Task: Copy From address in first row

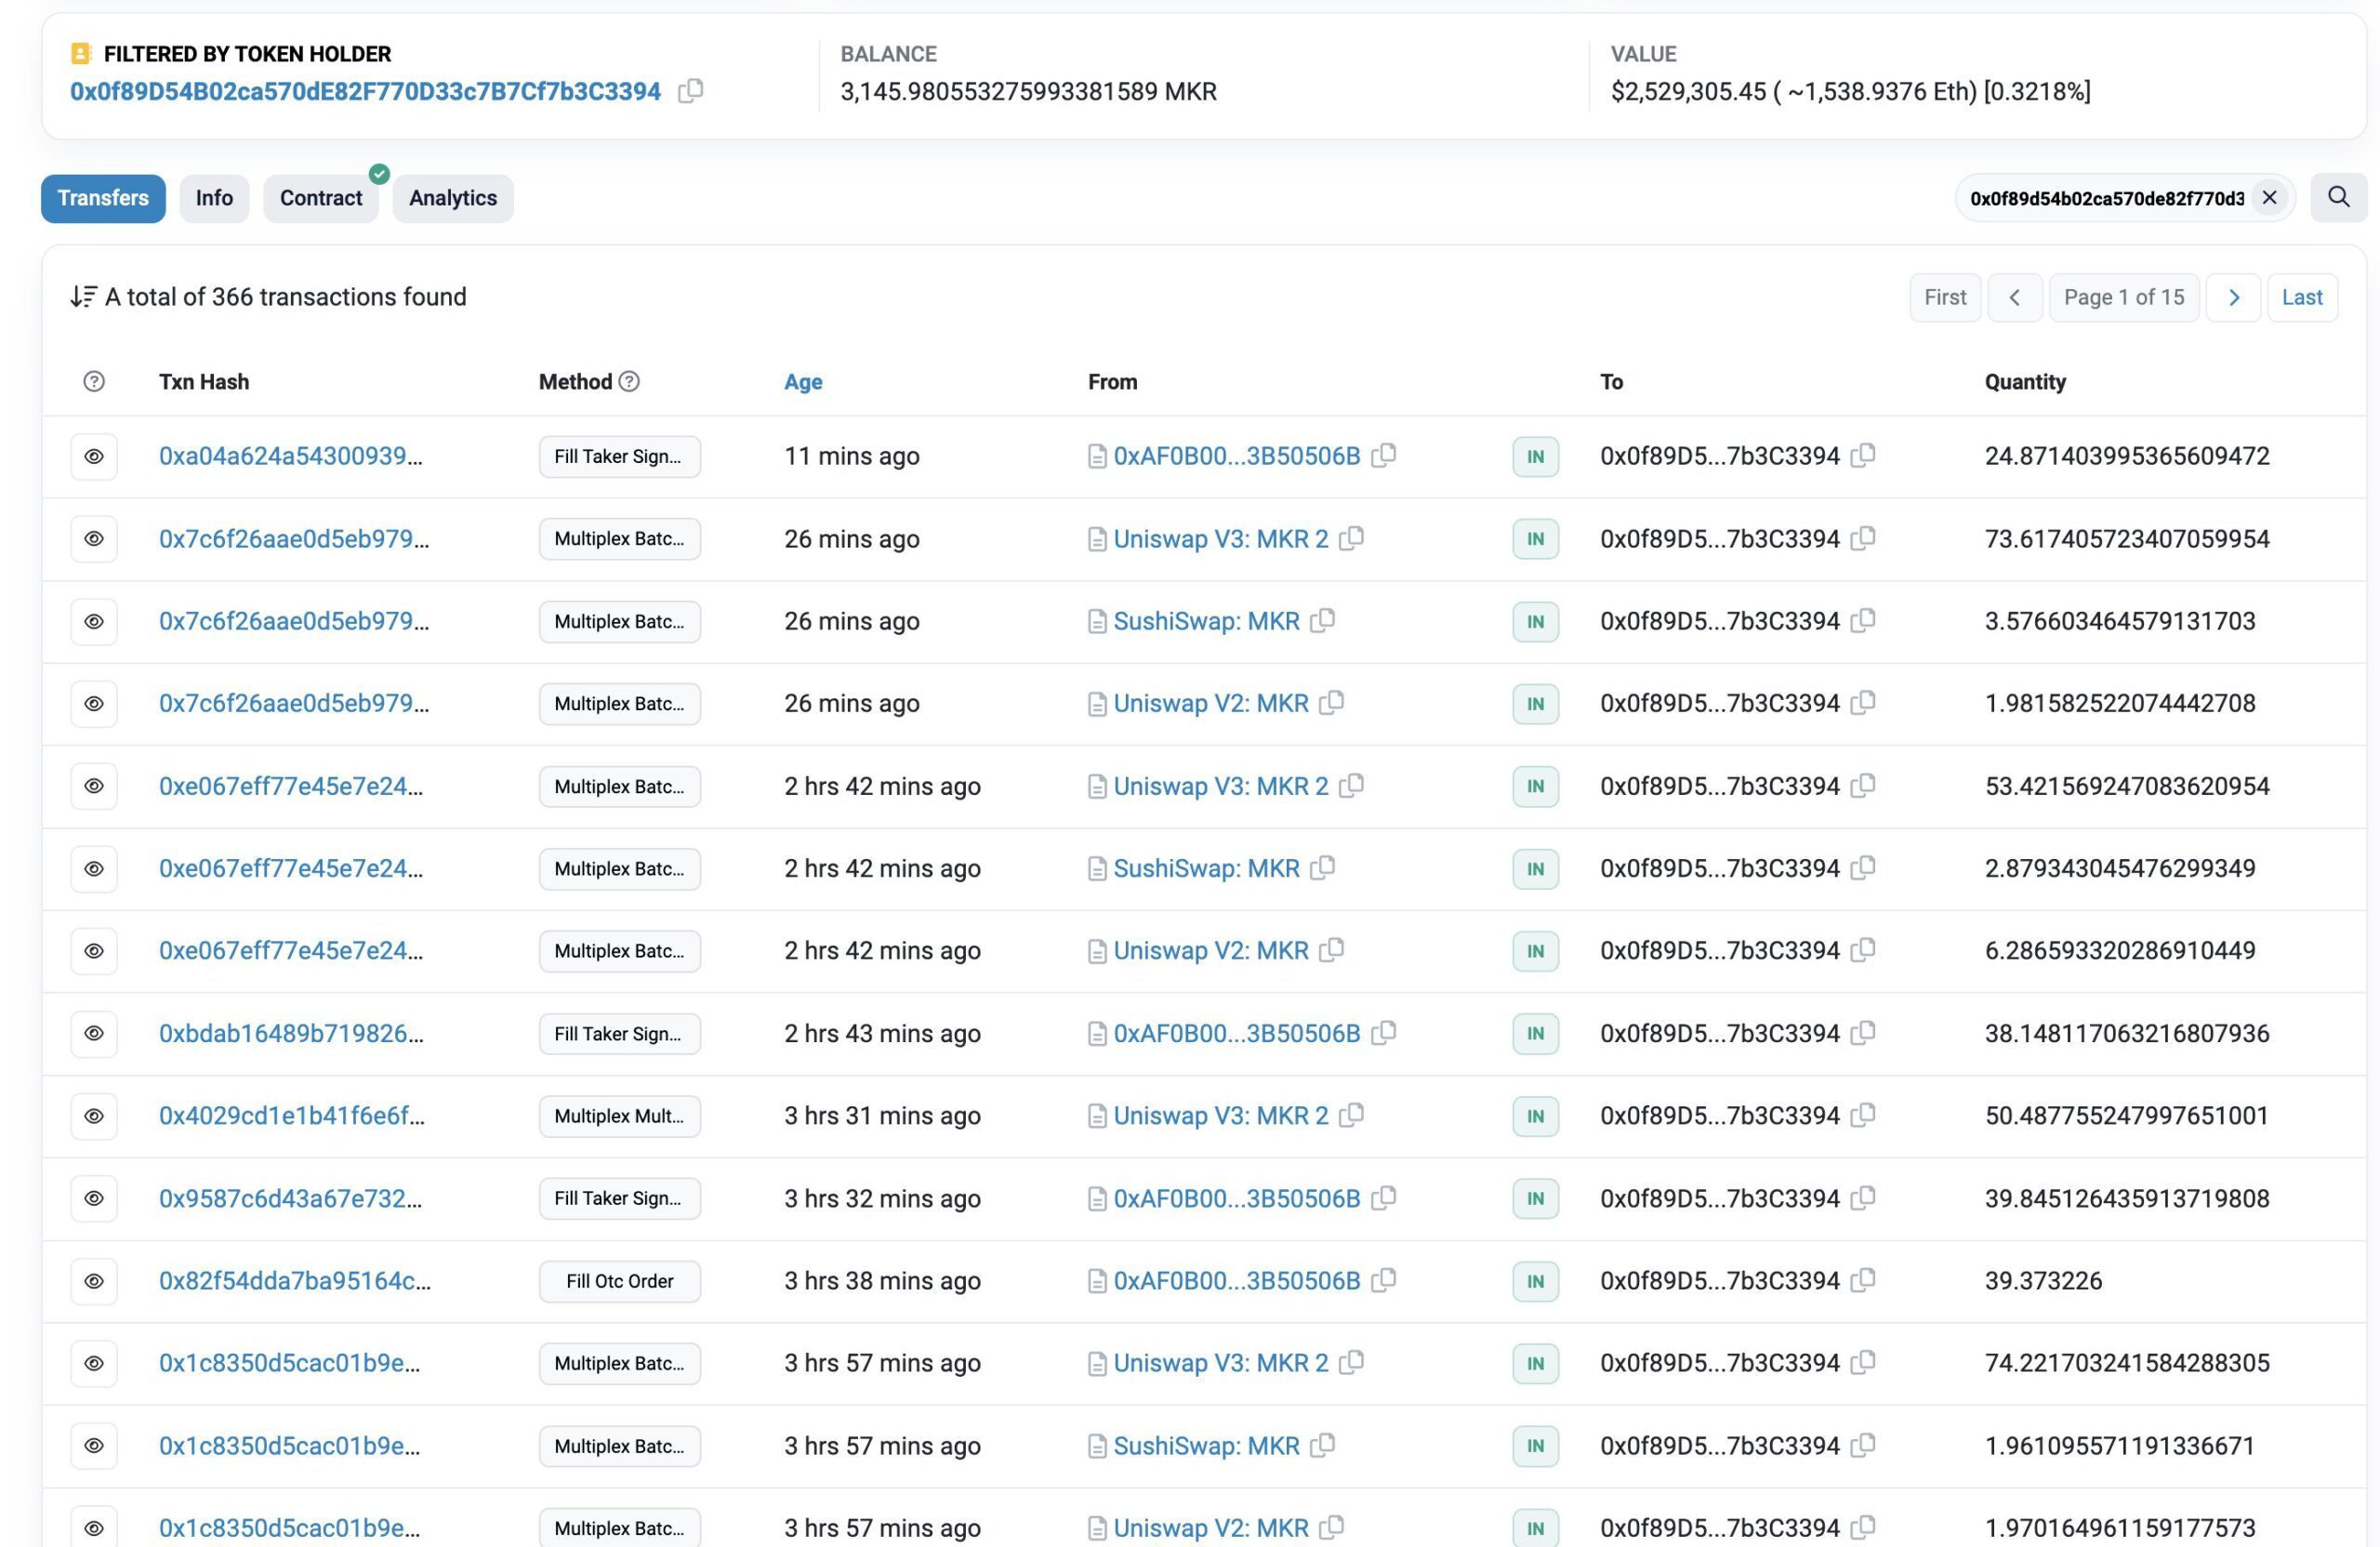Action: (1383, 456)
